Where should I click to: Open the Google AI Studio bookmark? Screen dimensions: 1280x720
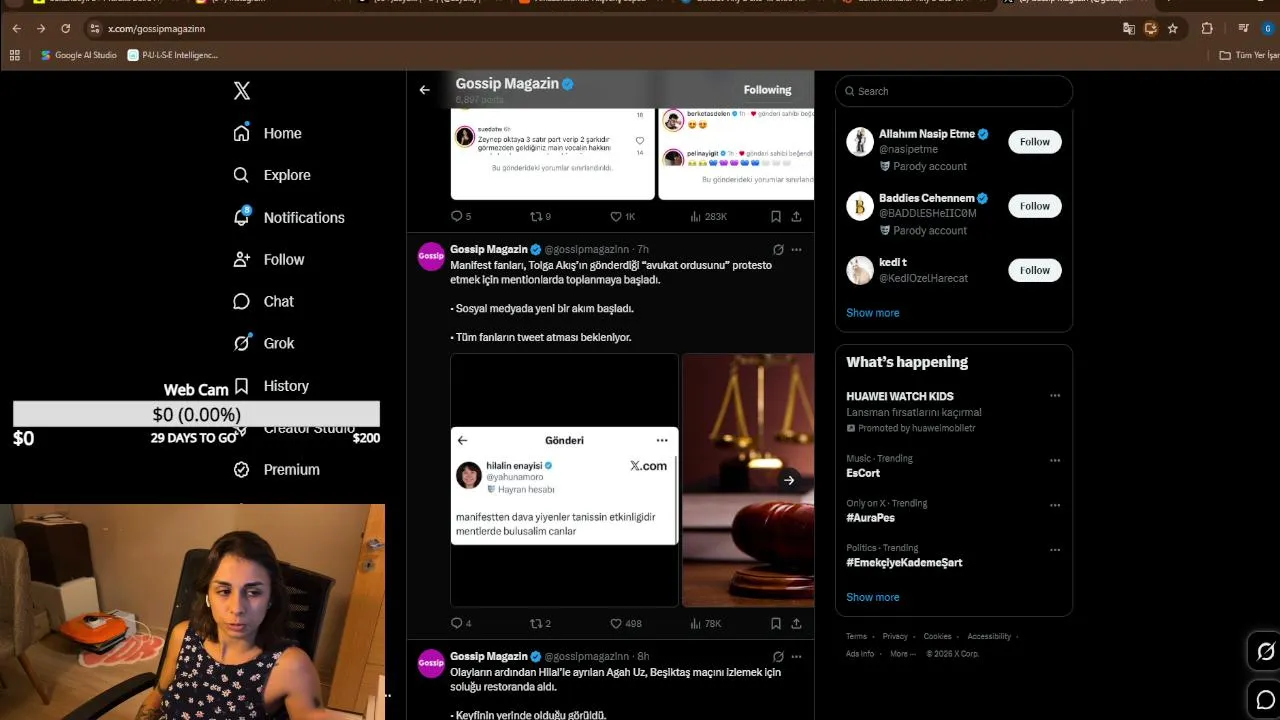pyautogui.click(x=79, y=55)
